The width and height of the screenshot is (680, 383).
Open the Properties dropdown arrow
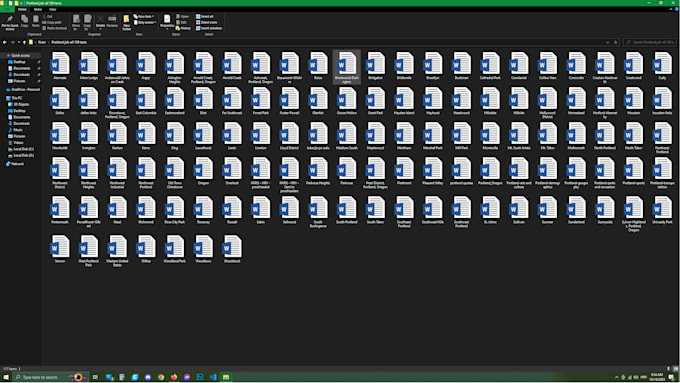(x=167, y=29)
